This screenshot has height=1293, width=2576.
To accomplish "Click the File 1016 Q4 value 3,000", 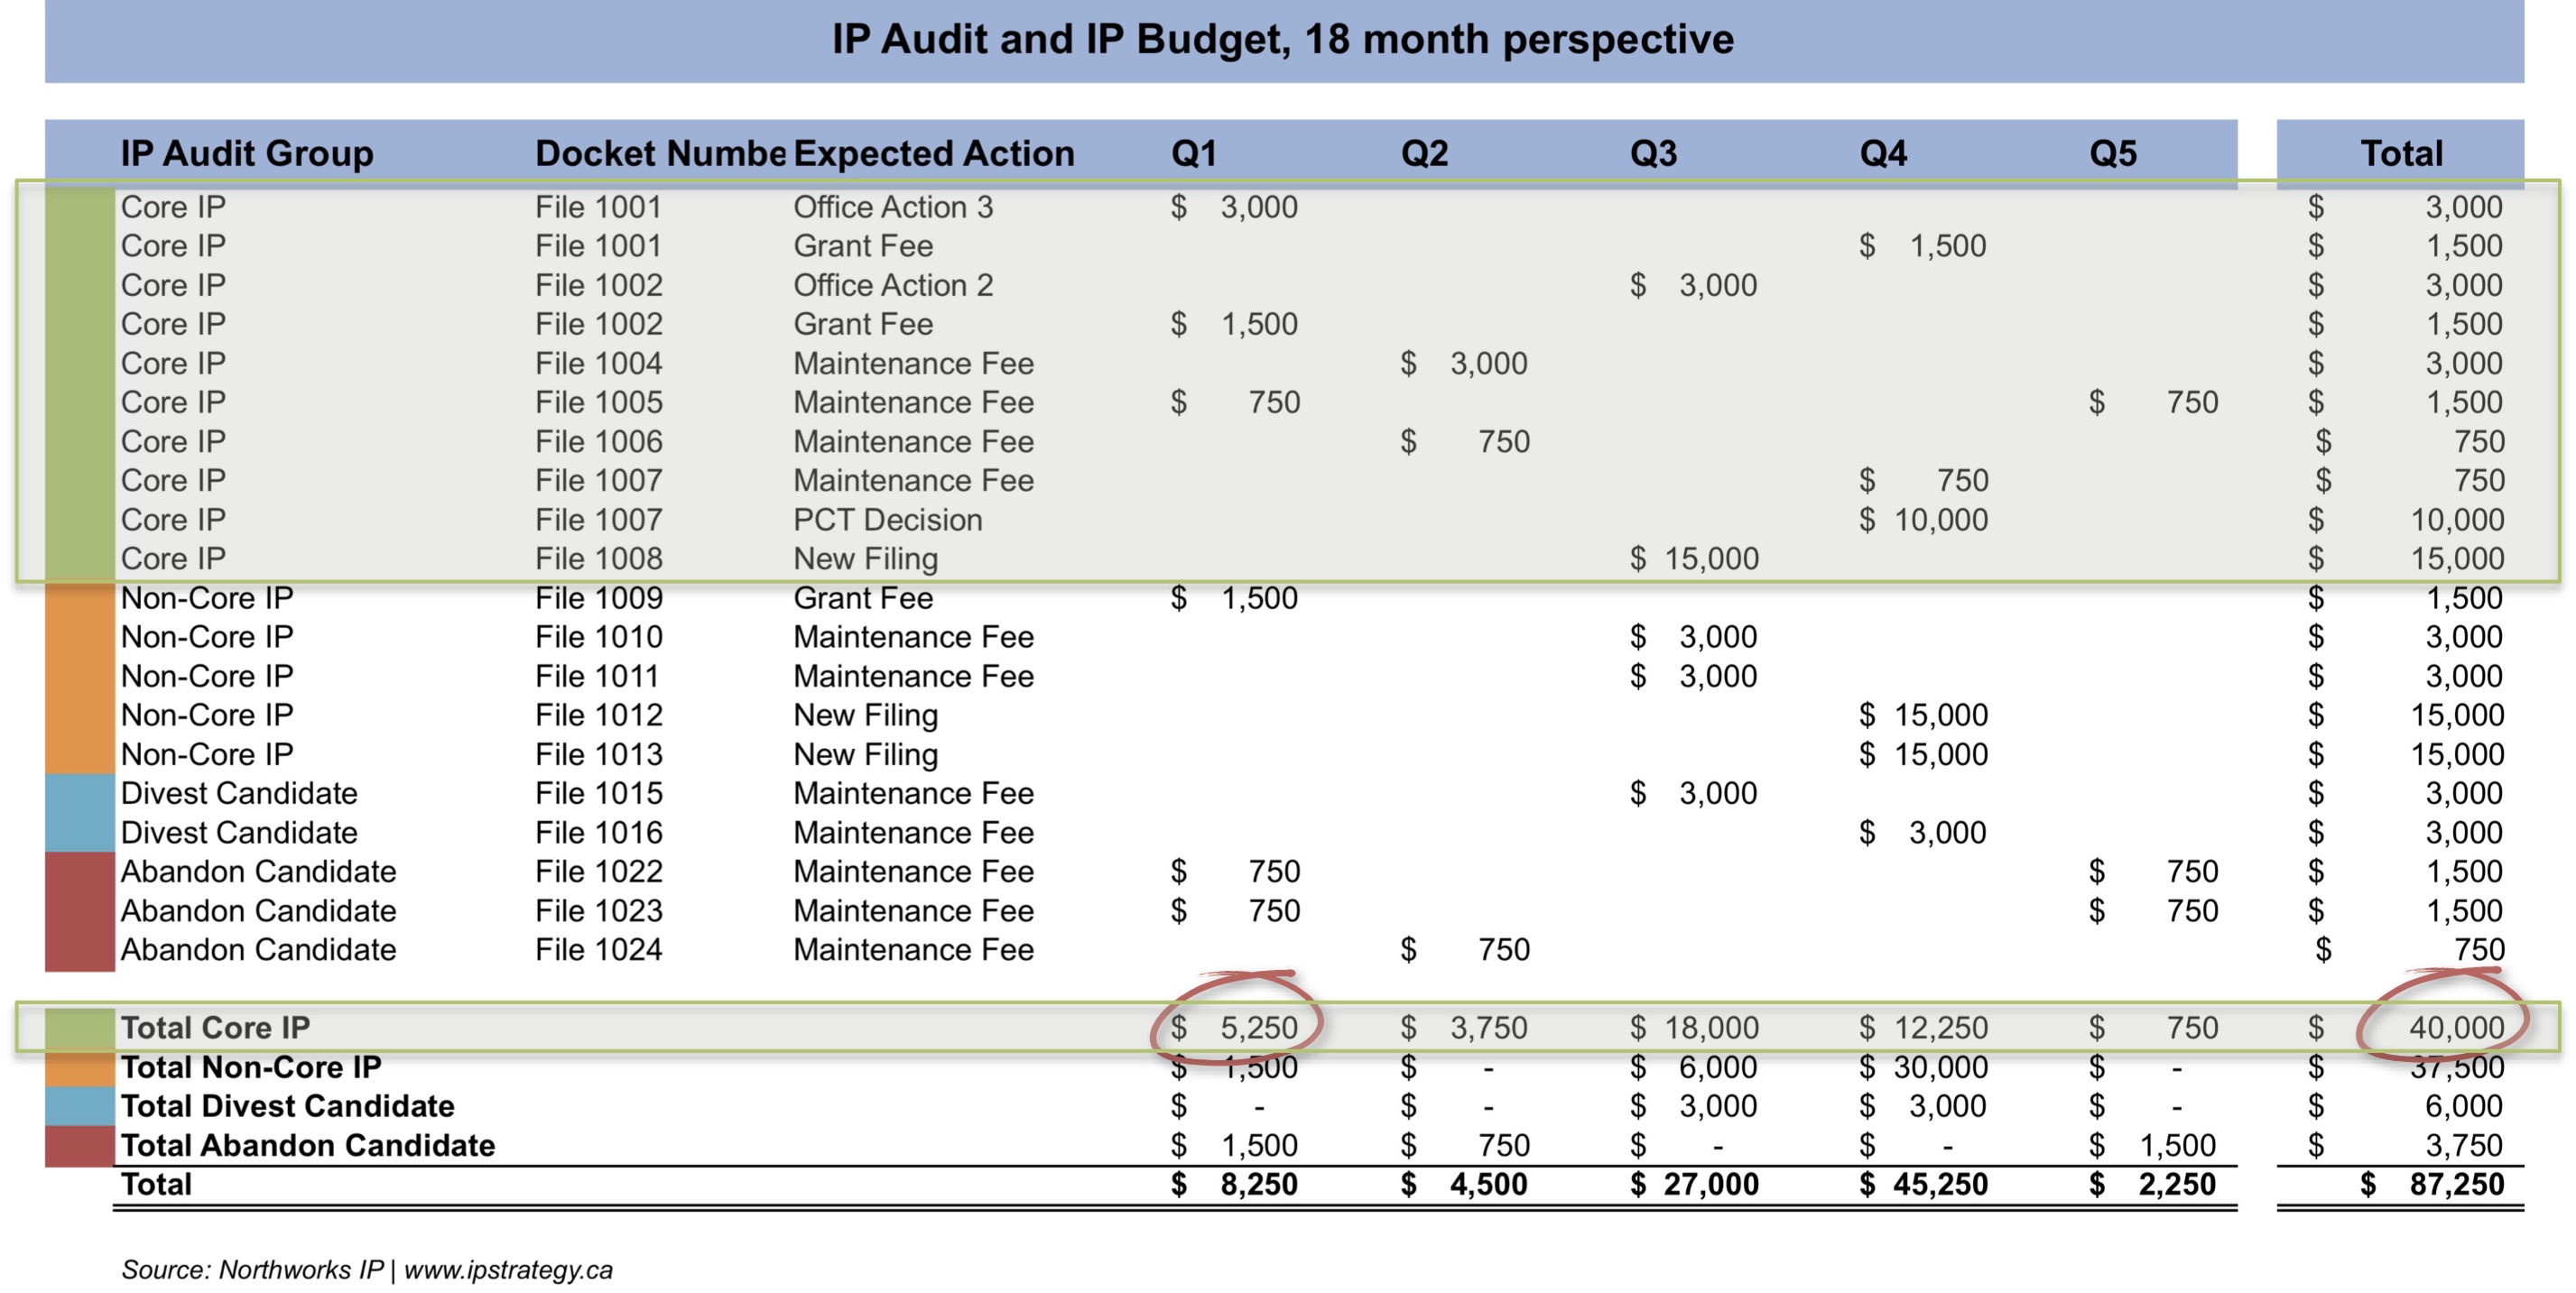I will (x=1947, y=832).
